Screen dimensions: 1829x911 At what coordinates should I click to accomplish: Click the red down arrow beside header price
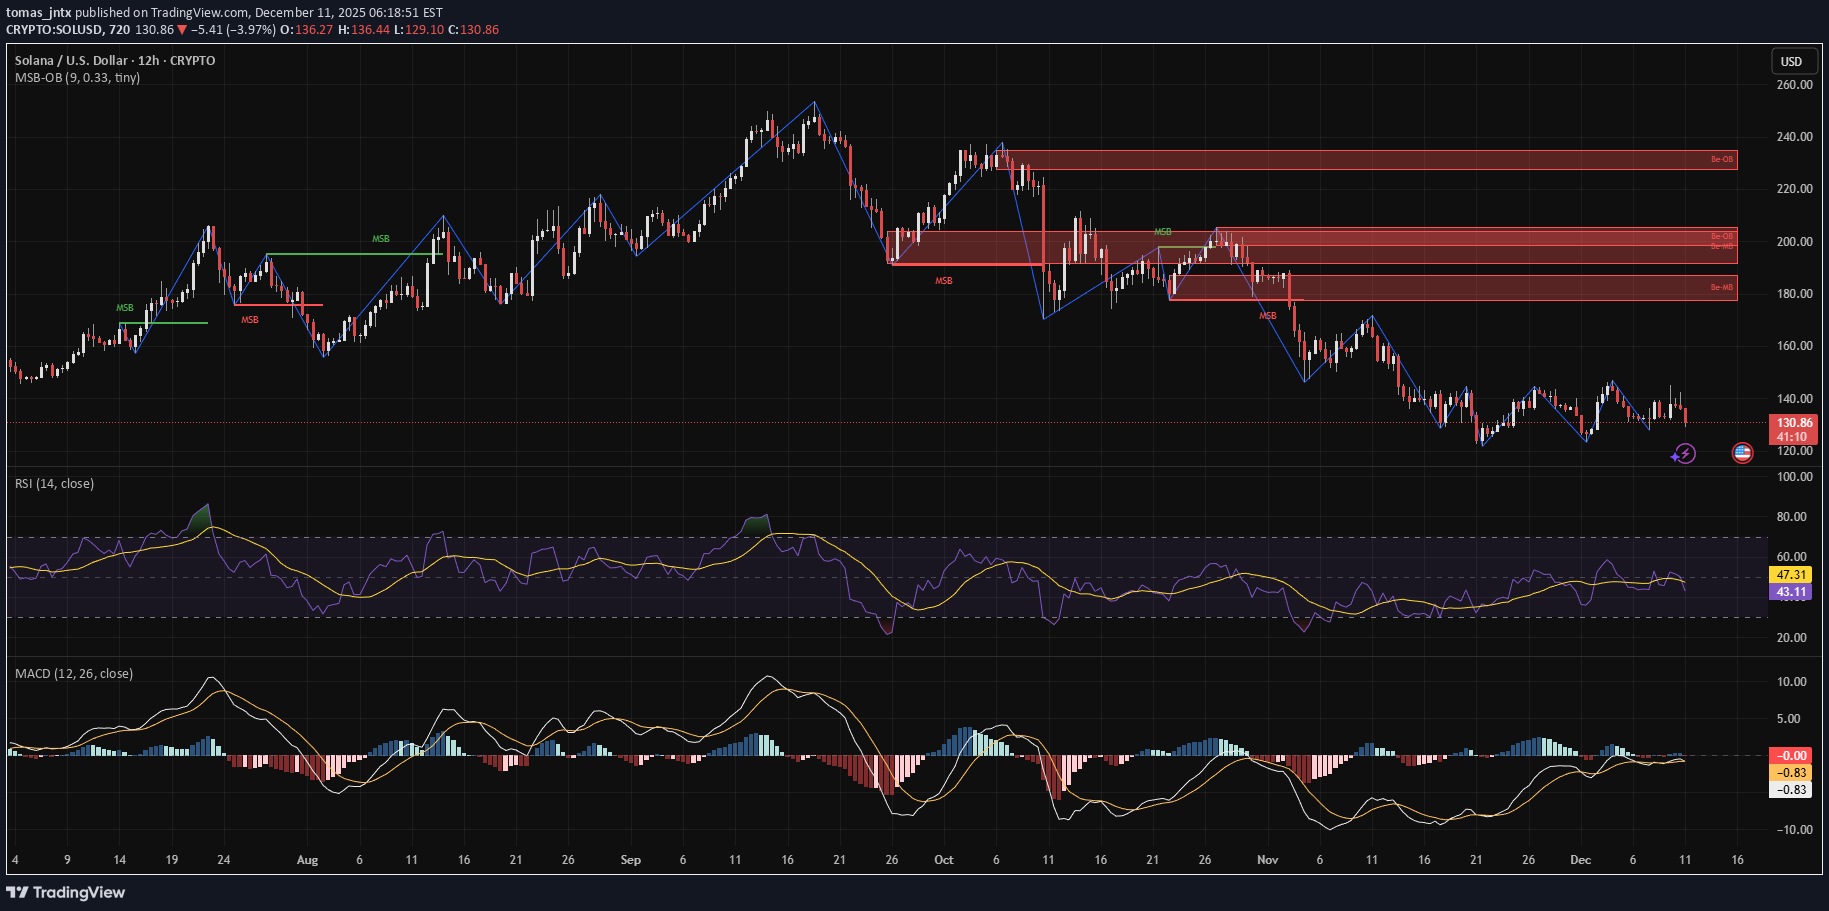[x=182, y=30]
